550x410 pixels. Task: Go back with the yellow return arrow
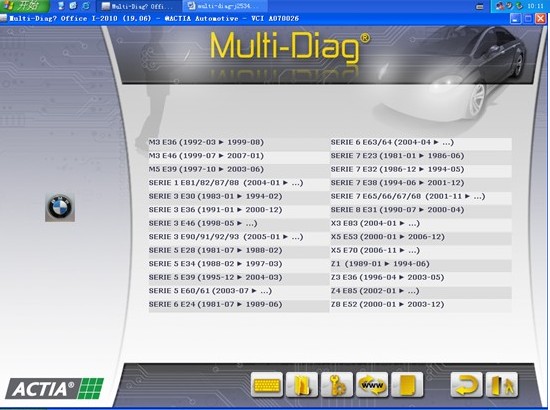467,385
